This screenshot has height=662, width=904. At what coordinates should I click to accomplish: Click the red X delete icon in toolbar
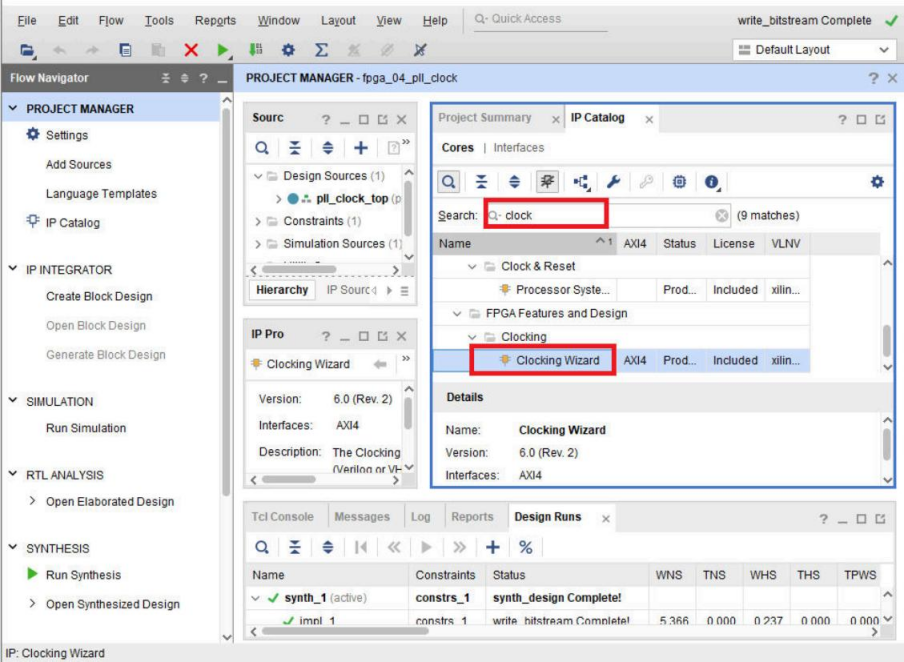pos(191,50)
